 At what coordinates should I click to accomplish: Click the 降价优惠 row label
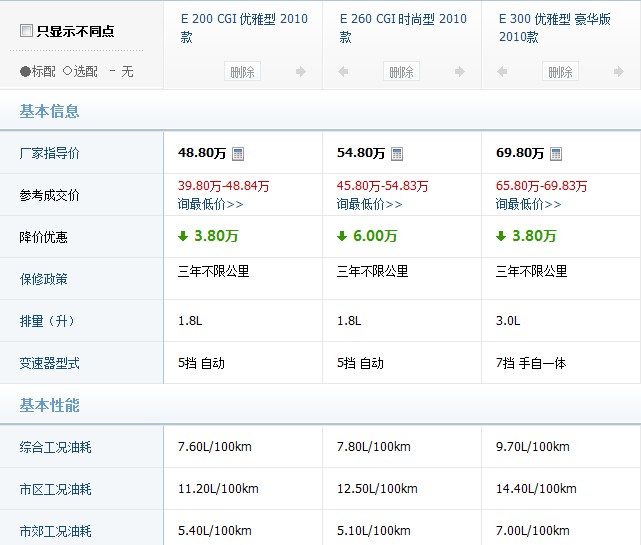43,237
